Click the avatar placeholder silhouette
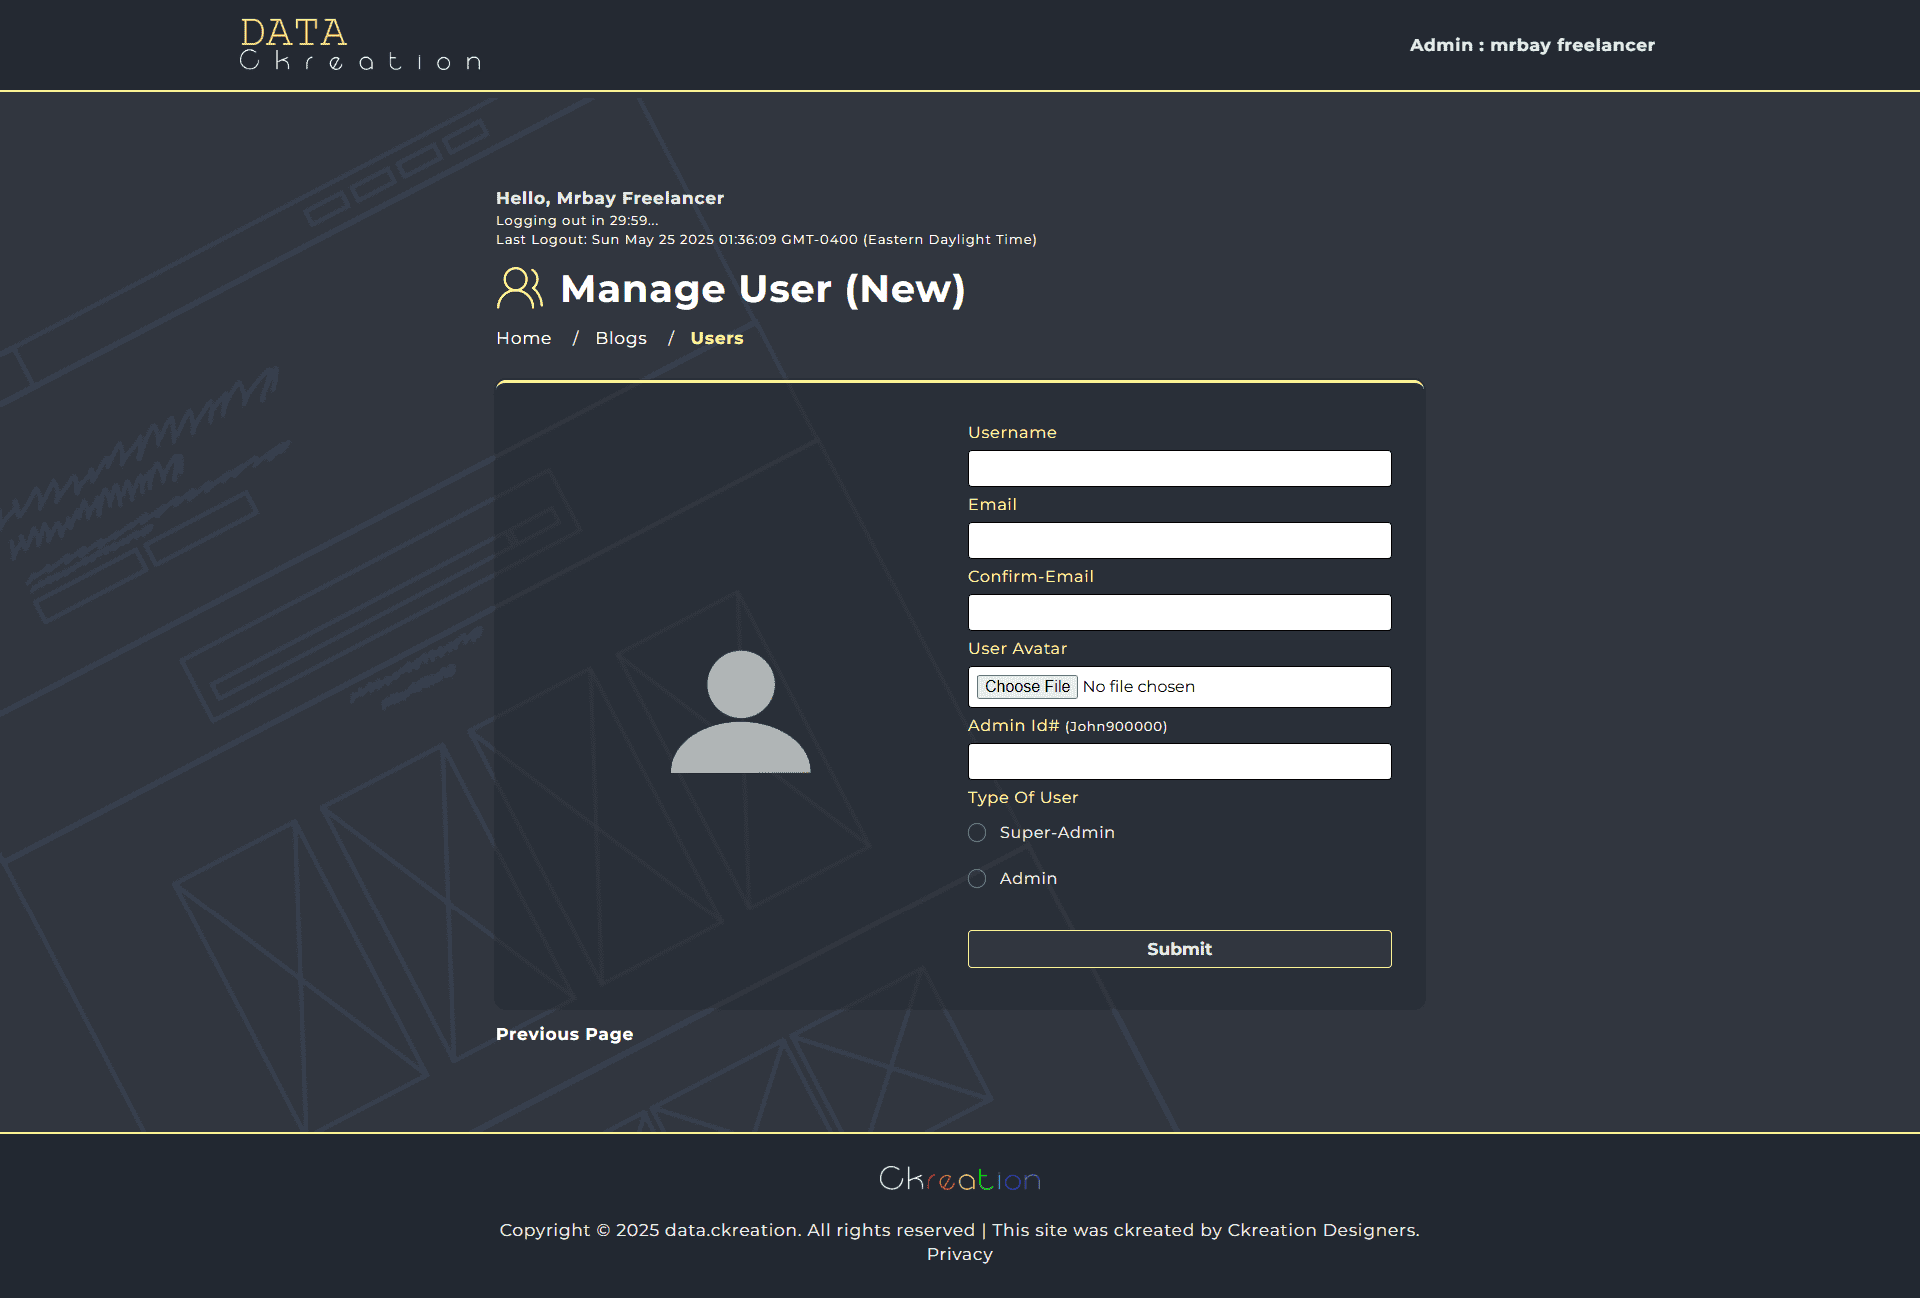The width and height of the screenshot is (1920, 1299). coord(740,712)
